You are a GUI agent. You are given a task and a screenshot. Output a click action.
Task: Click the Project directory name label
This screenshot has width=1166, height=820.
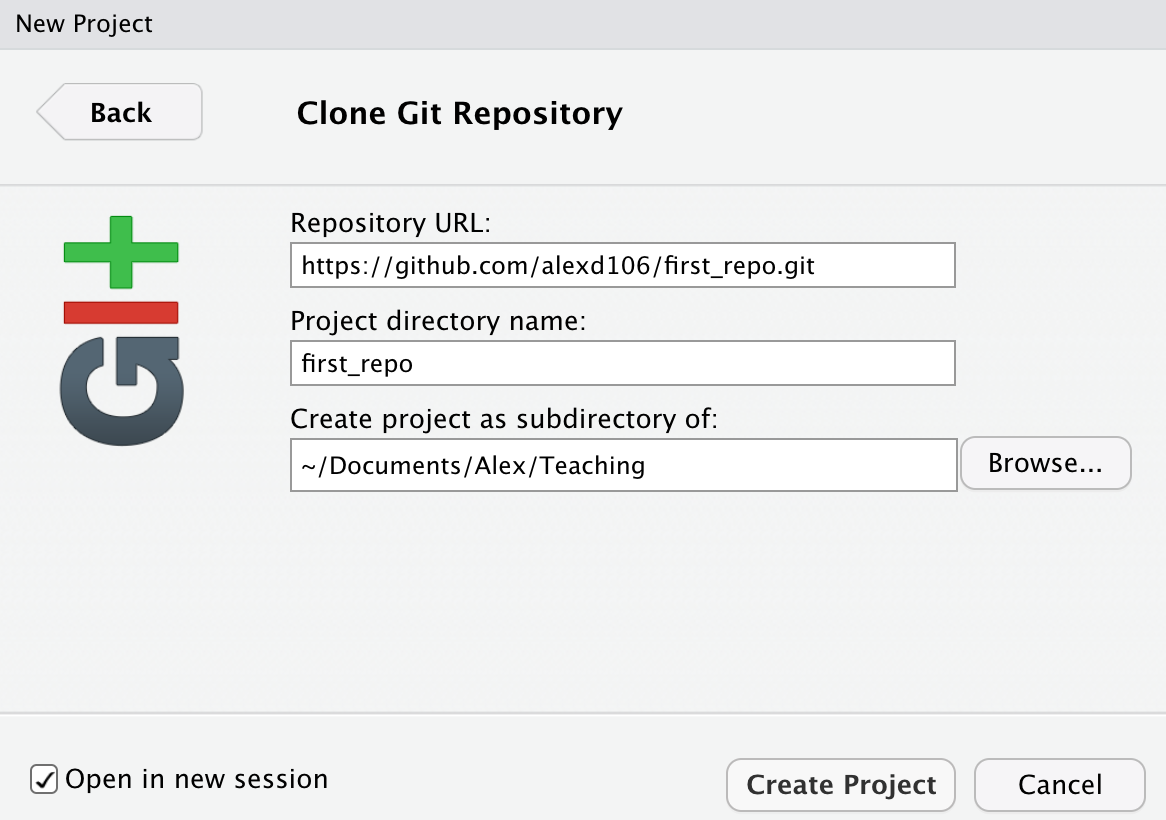[435, 321]
